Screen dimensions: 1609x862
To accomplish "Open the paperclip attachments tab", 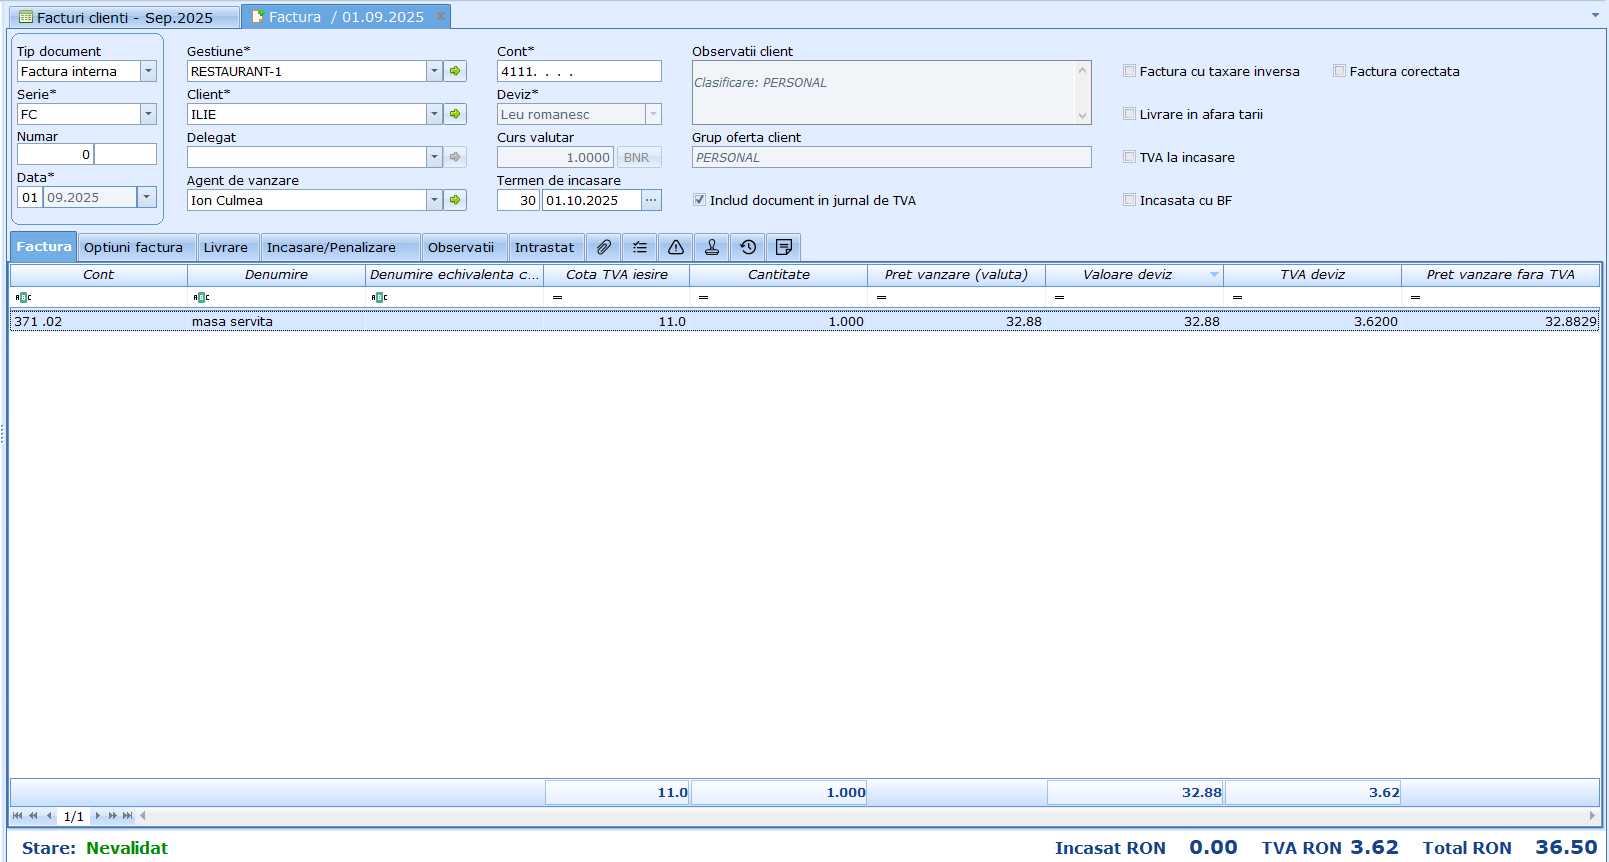I will [x=603, y=247].
